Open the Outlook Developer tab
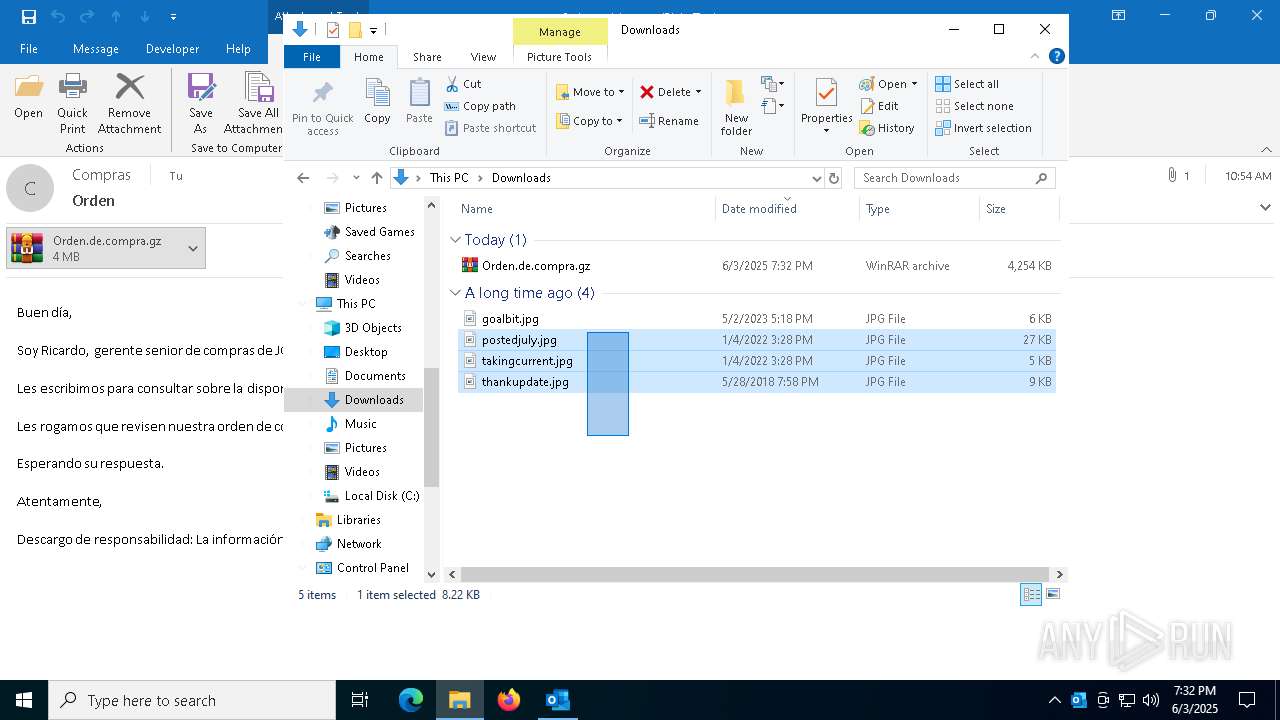The image size is (1280, 720). click(x=172, y=49)
